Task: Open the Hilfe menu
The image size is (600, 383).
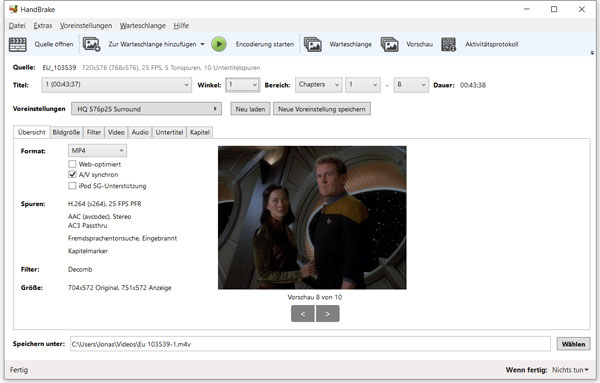Action: (181, 26)
